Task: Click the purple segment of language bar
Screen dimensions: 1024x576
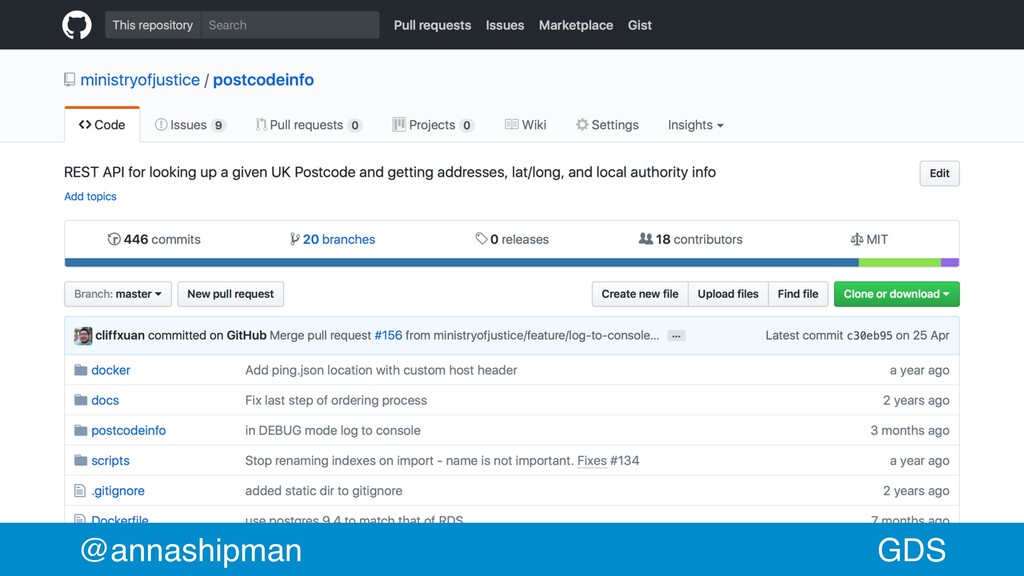Action: point(950,263)
